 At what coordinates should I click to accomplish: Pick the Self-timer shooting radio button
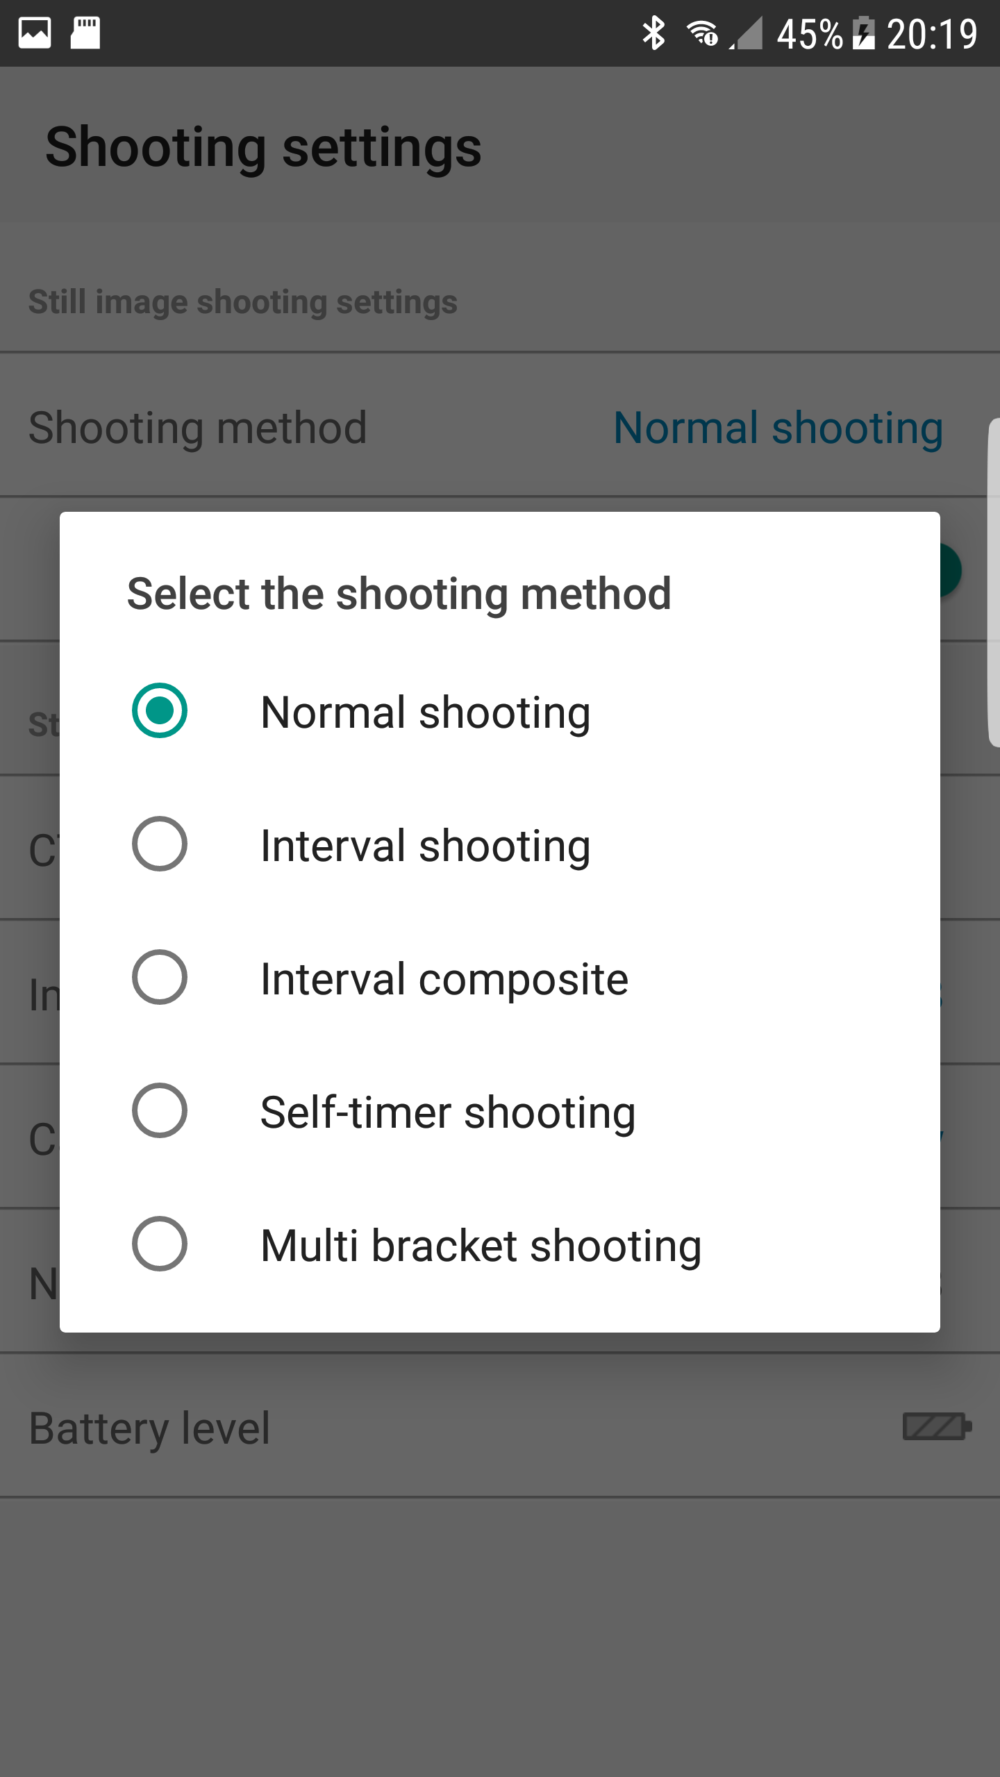pos(160,1110)
